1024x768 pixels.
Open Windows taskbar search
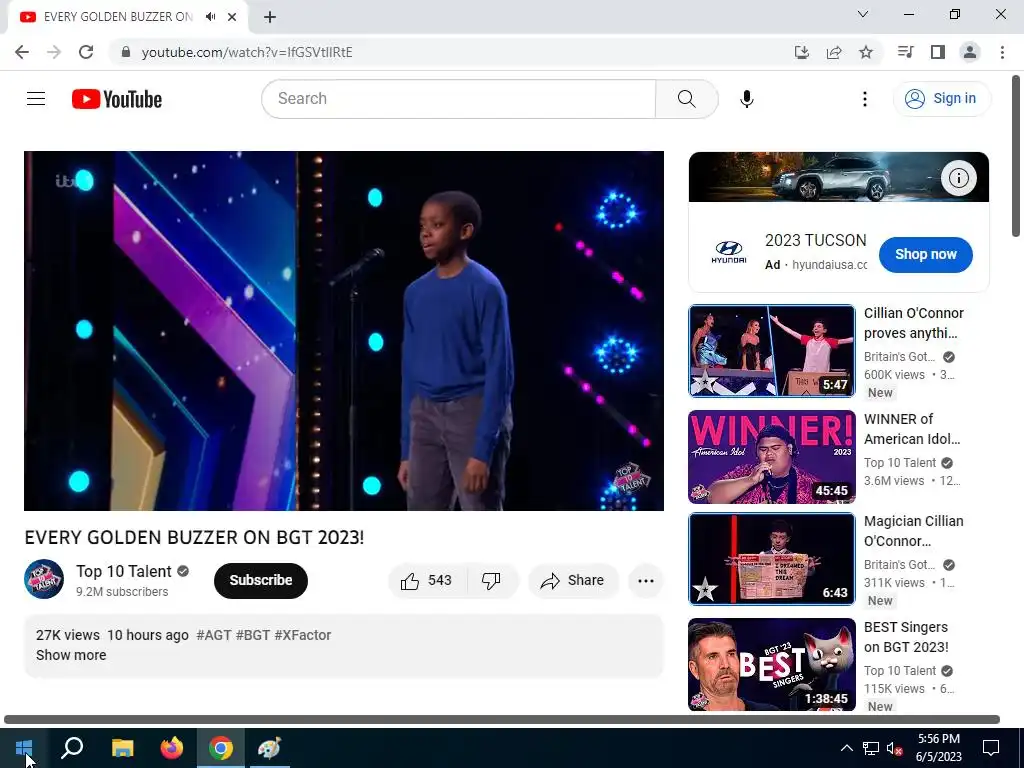[x=72, y=748]
